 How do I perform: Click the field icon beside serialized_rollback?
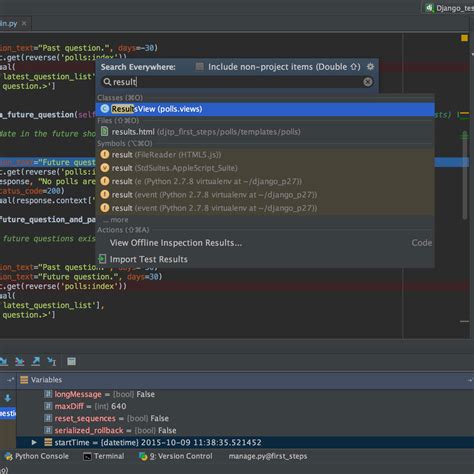(x=48, y=430)
